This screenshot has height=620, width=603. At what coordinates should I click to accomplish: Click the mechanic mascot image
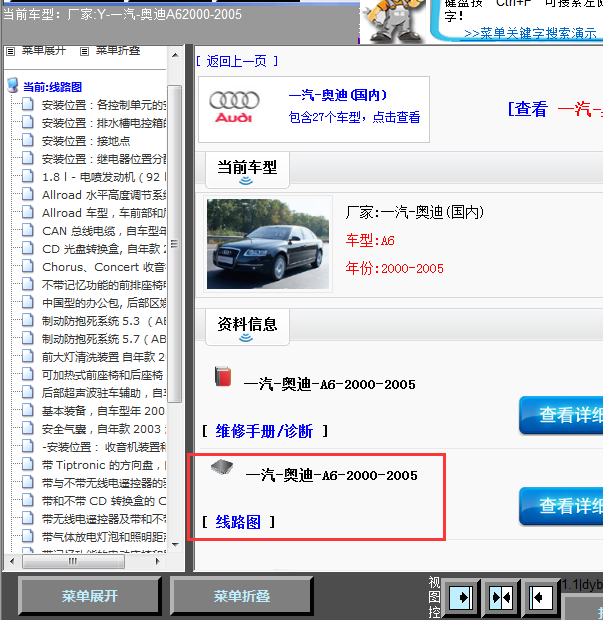393,20
